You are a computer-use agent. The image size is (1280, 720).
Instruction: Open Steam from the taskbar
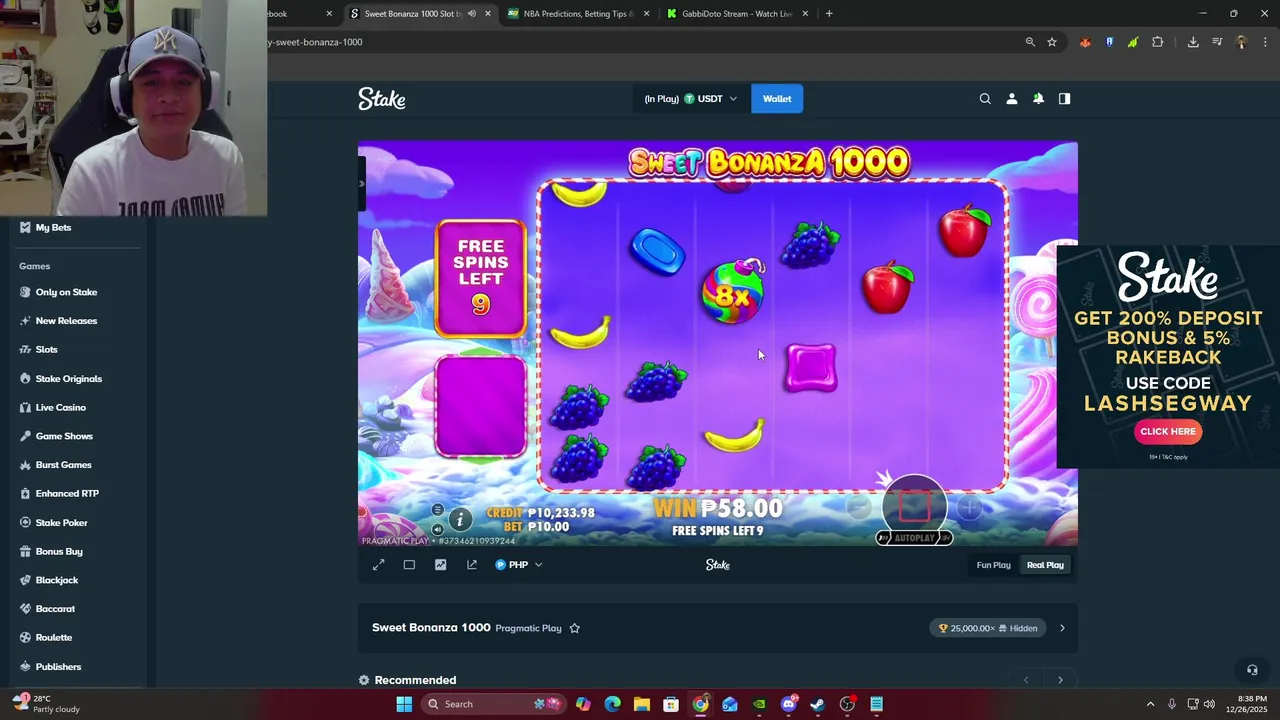(x=818, y=704)
